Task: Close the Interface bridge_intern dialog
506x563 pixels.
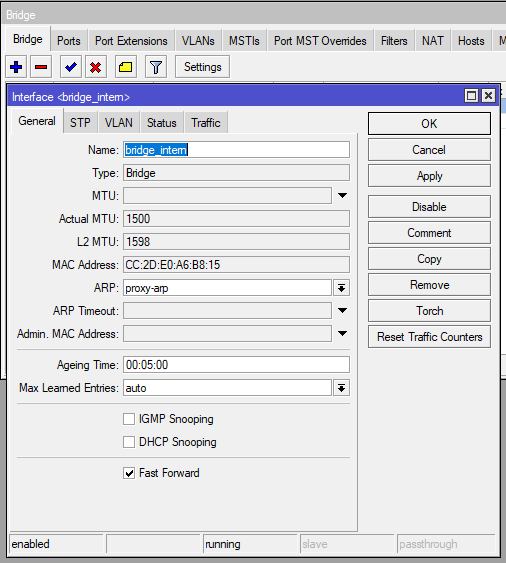Action: (x=488, y=96)
